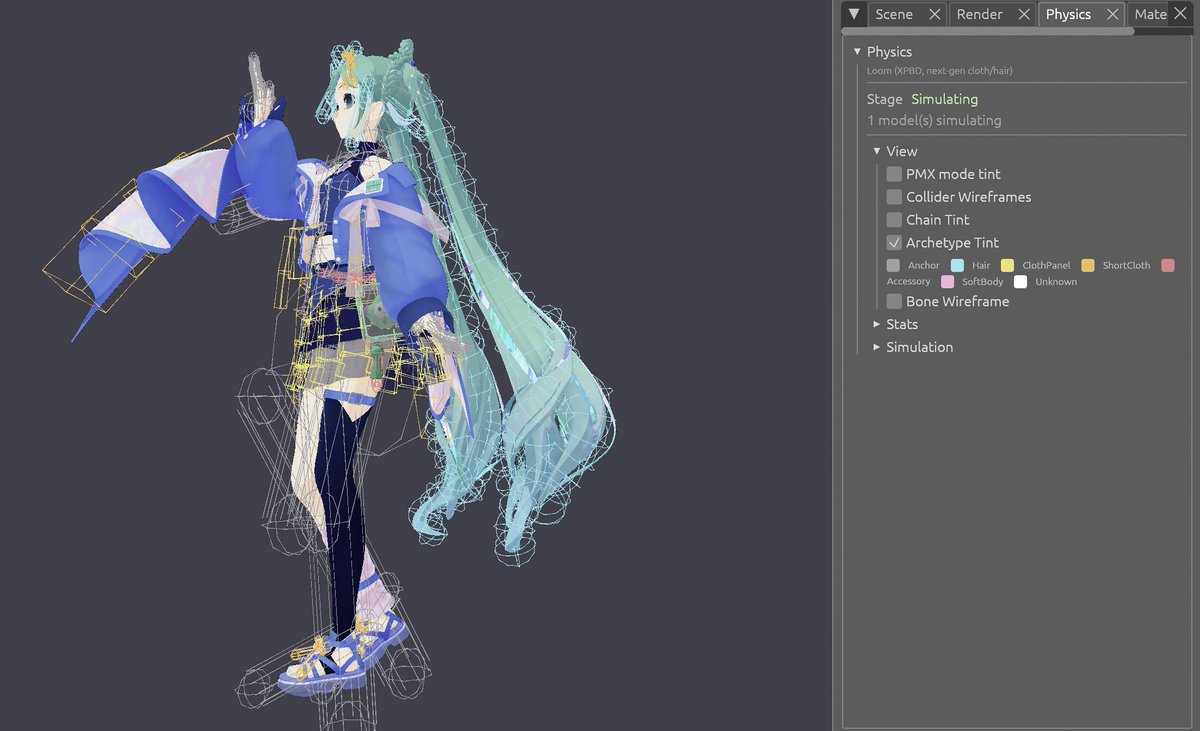
Task: Click the '1 model(s) simulating' status text
Action: tap(934, 120)
